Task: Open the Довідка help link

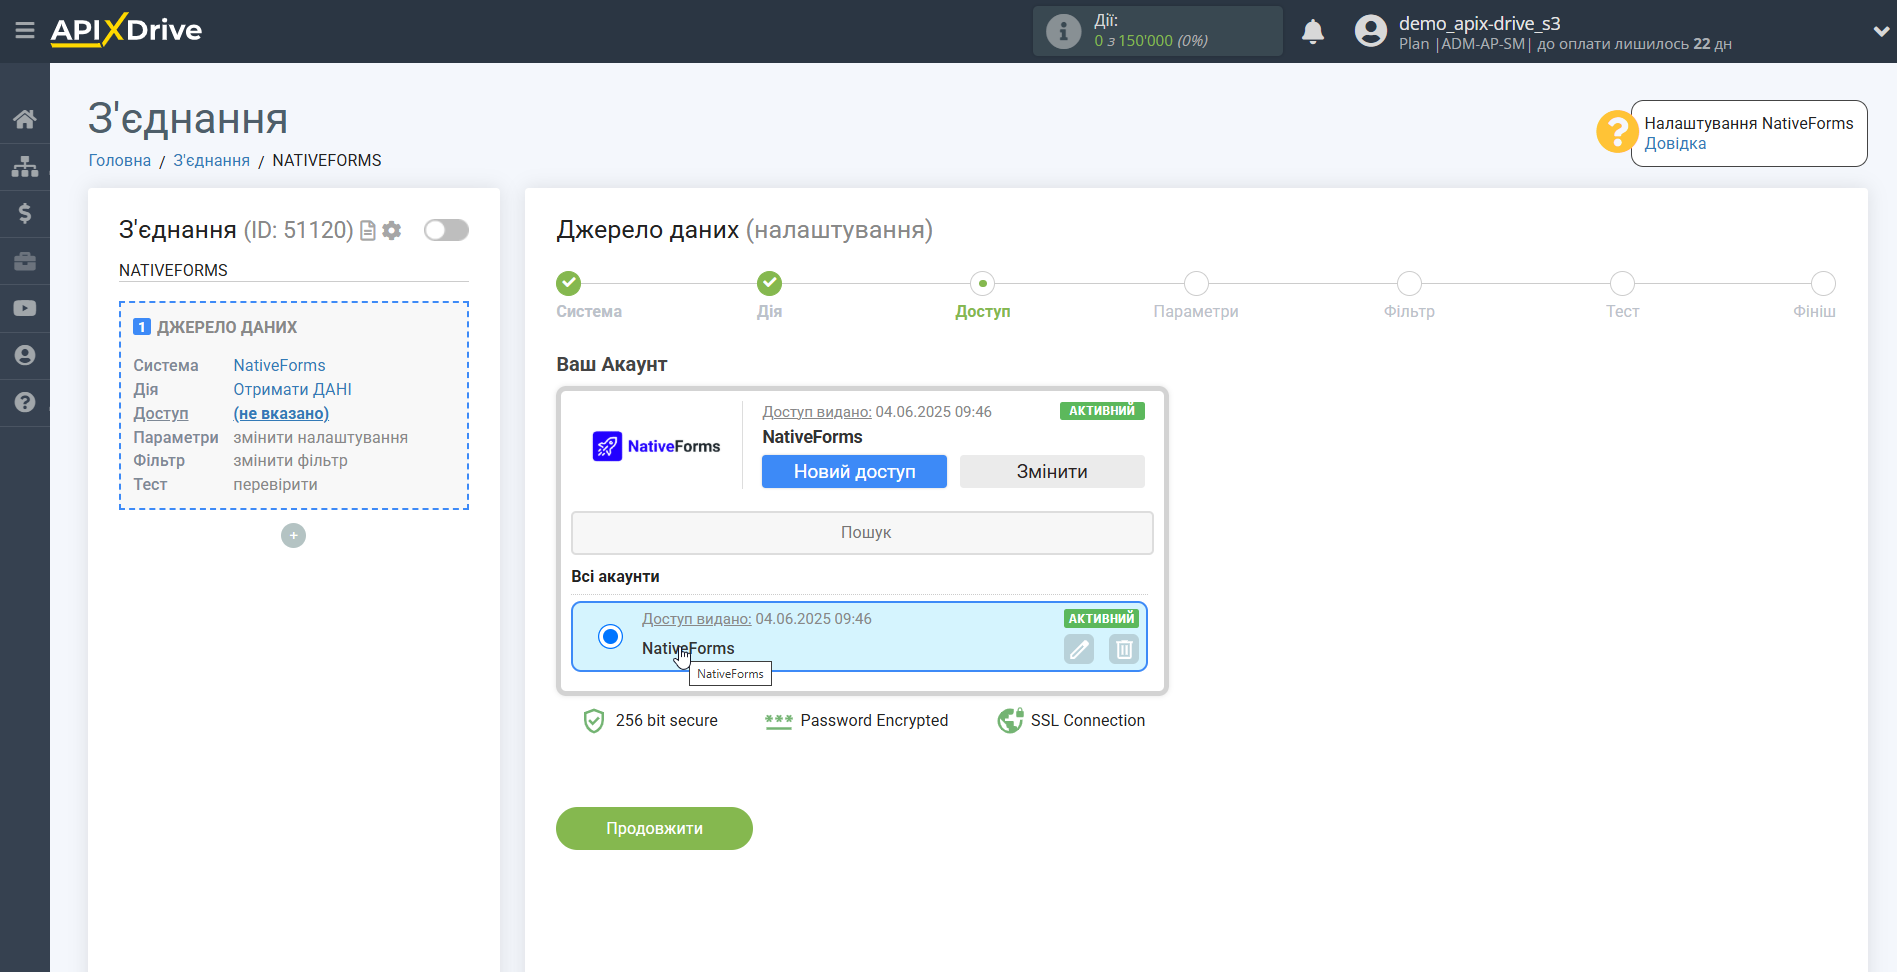Action: click(x=1675, y=143)
